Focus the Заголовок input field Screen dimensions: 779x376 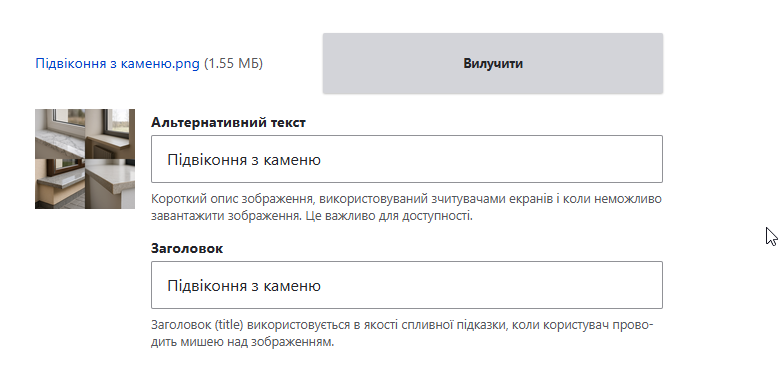406,285
